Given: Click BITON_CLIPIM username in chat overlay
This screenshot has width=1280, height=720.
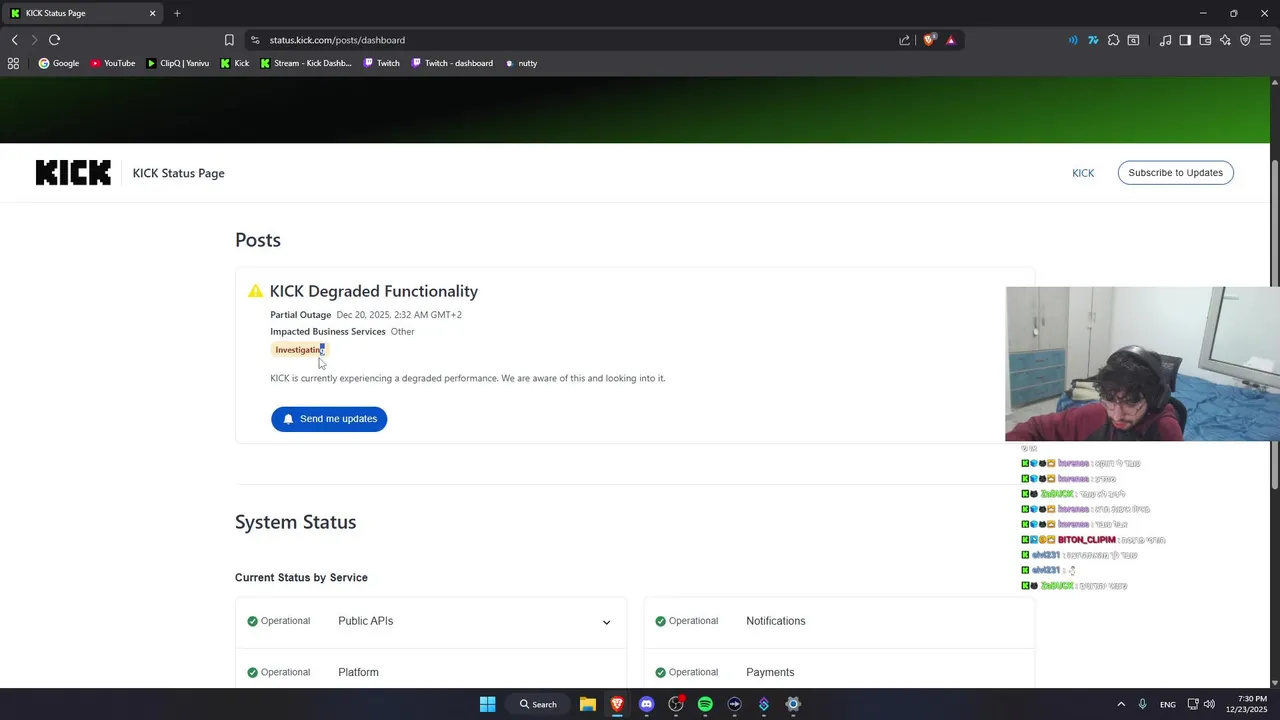Looking at the screenshot, I should pos(1086,540).
